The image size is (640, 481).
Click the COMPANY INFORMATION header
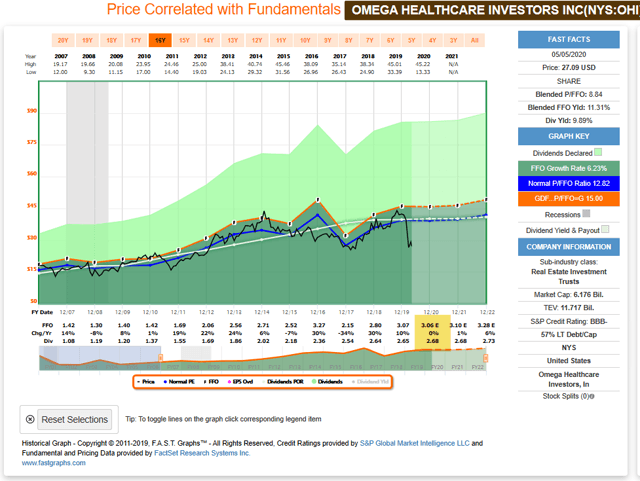pyautogui.click(x=569, y=247)
